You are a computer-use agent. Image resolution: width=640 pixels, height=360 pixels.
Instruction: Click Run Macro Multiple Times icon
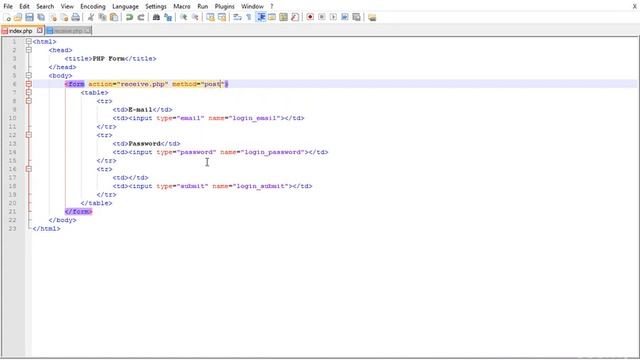tap(345, 17)
